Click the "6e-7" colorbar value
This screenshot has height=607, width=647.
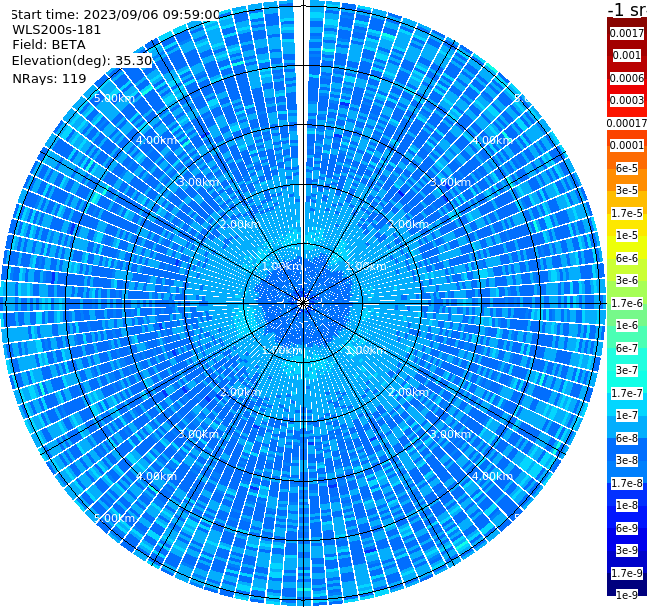point(627,348)
